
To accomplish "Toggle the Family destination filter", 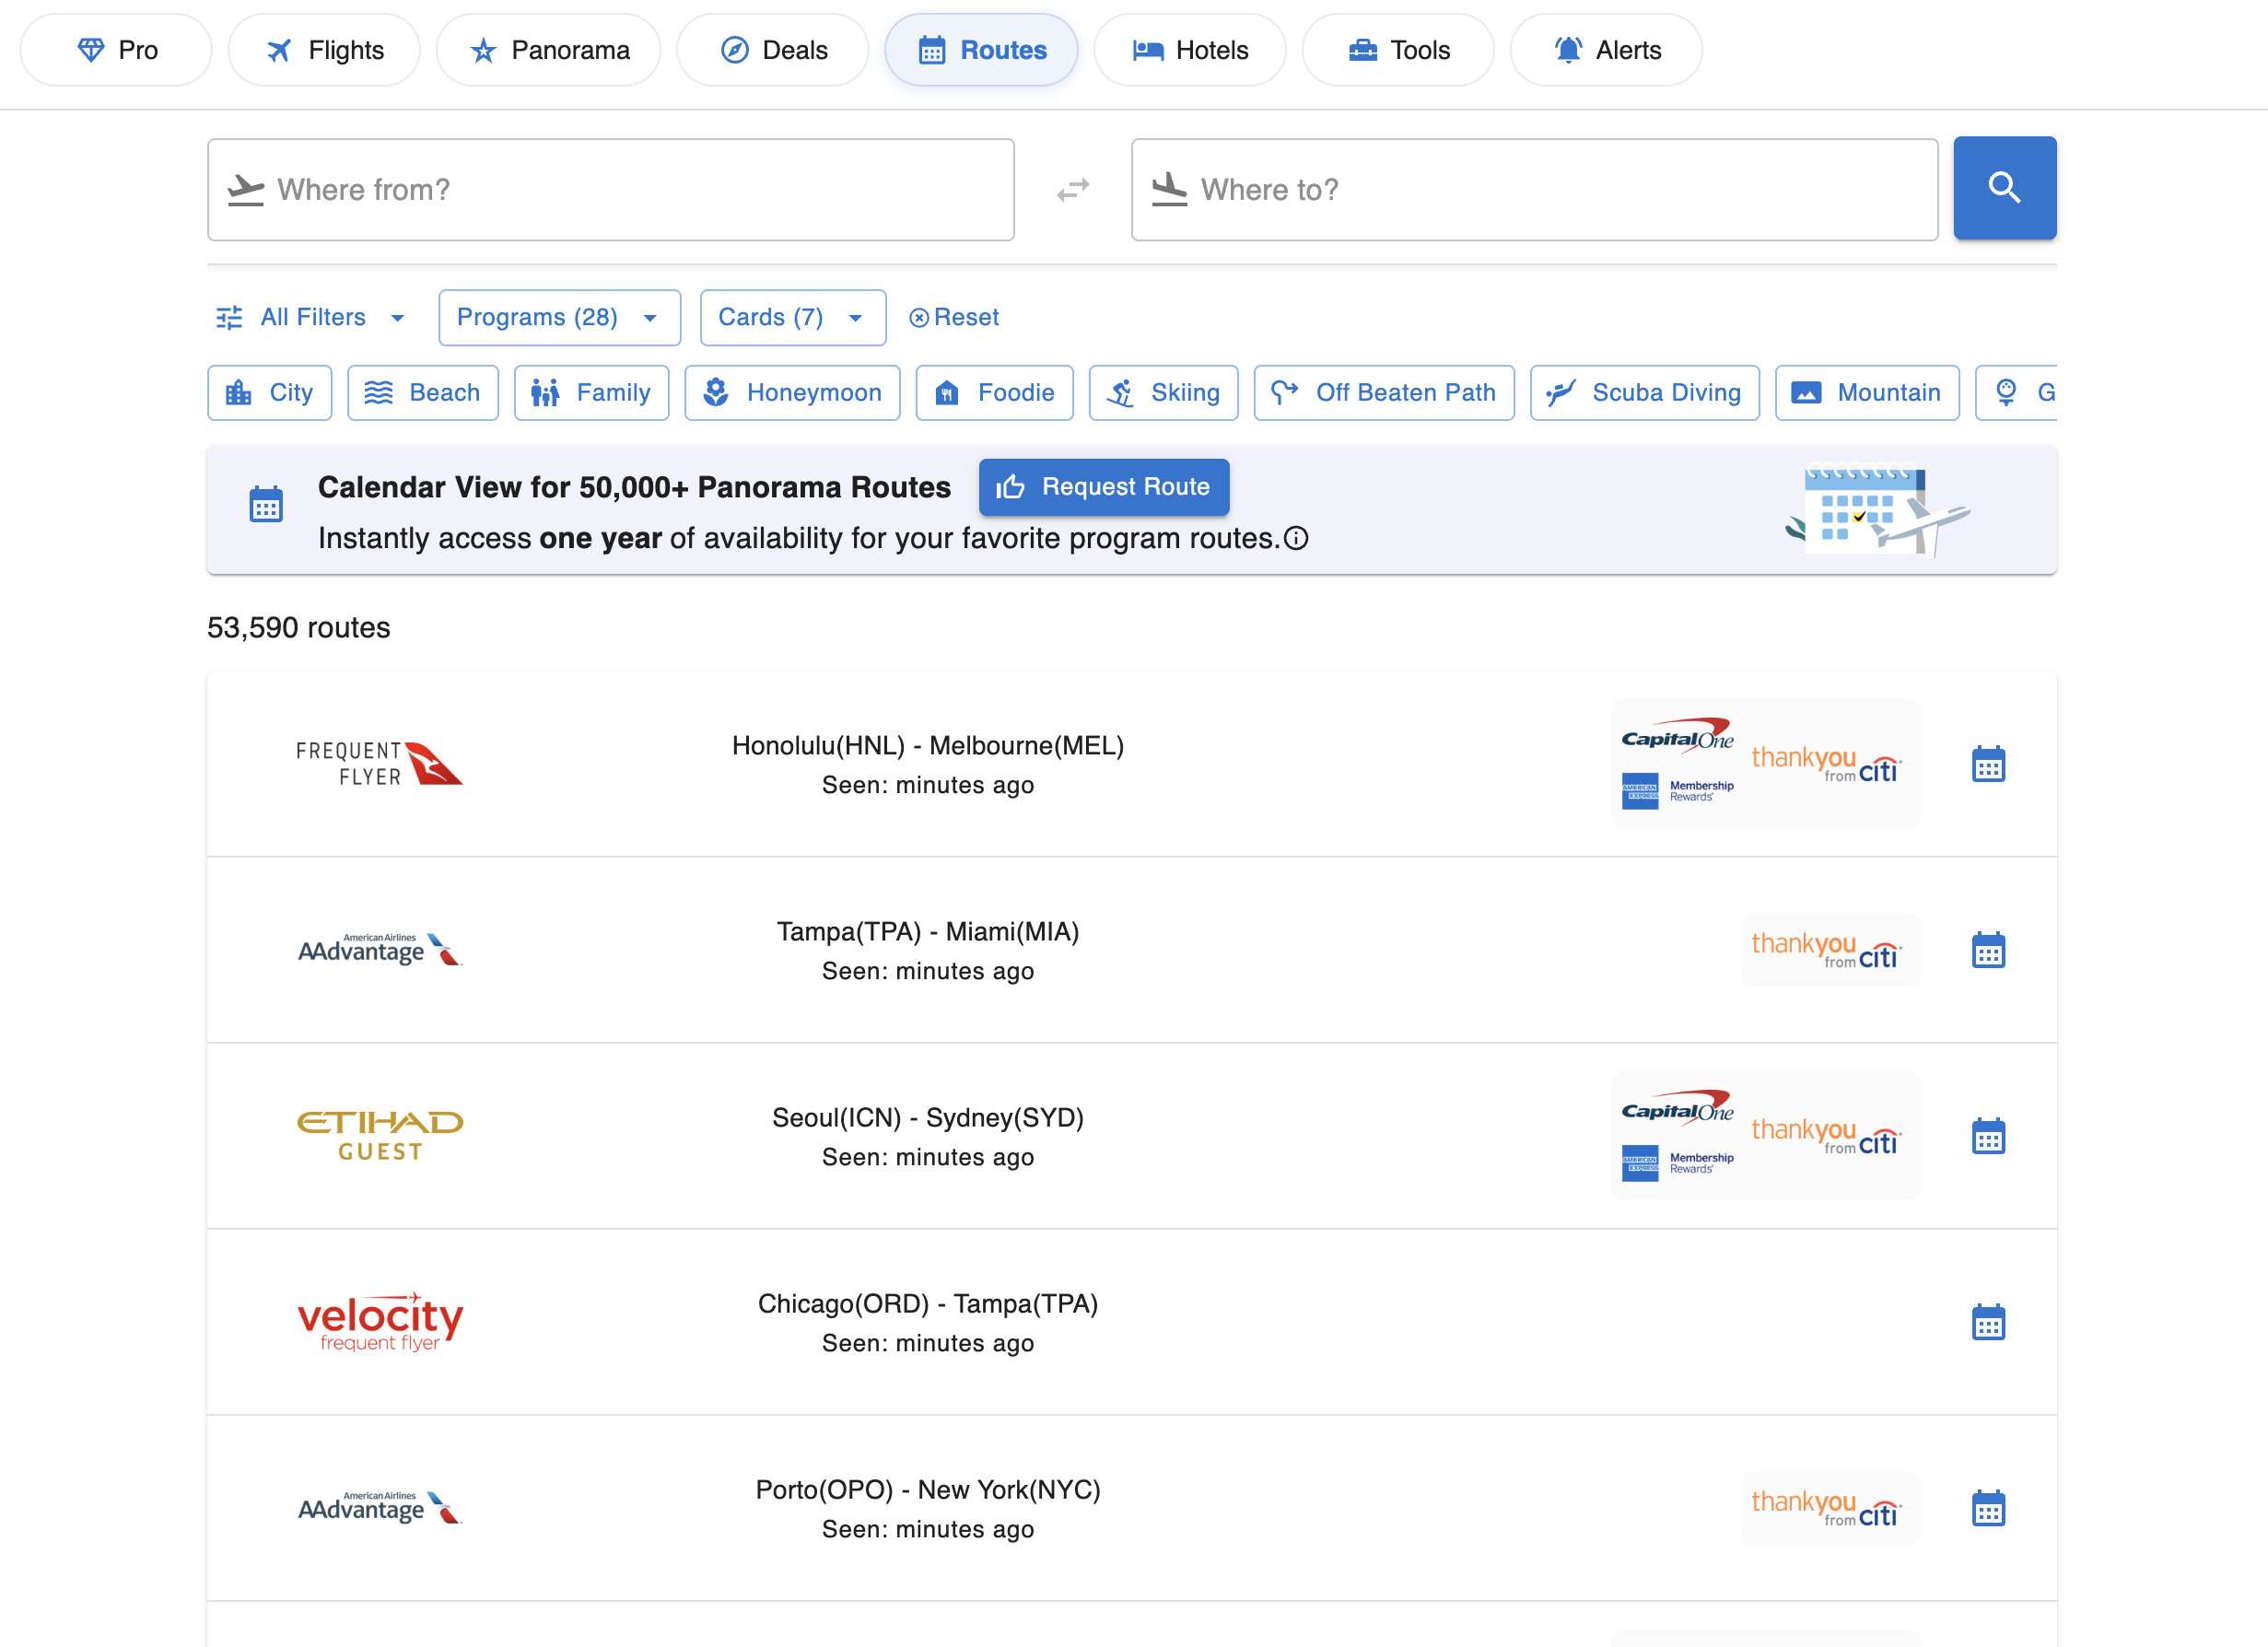I will 591,393.
